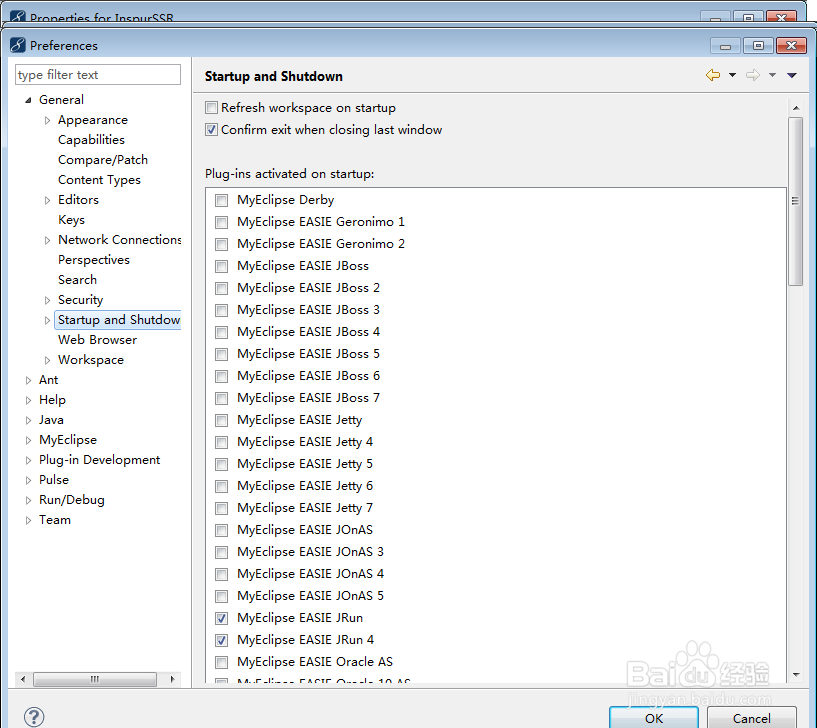Click the type filter text field
Viewport: 817px width, 728px height.
click(98, 75)
